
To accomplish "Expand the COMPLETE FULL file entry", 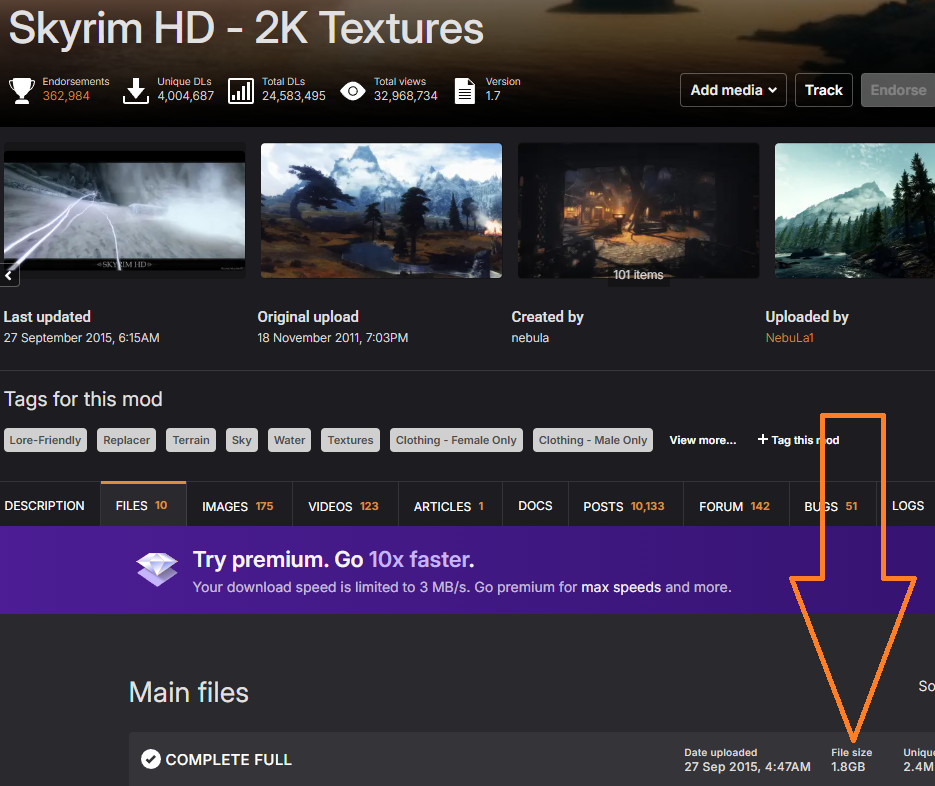I will tap(532, 759).
